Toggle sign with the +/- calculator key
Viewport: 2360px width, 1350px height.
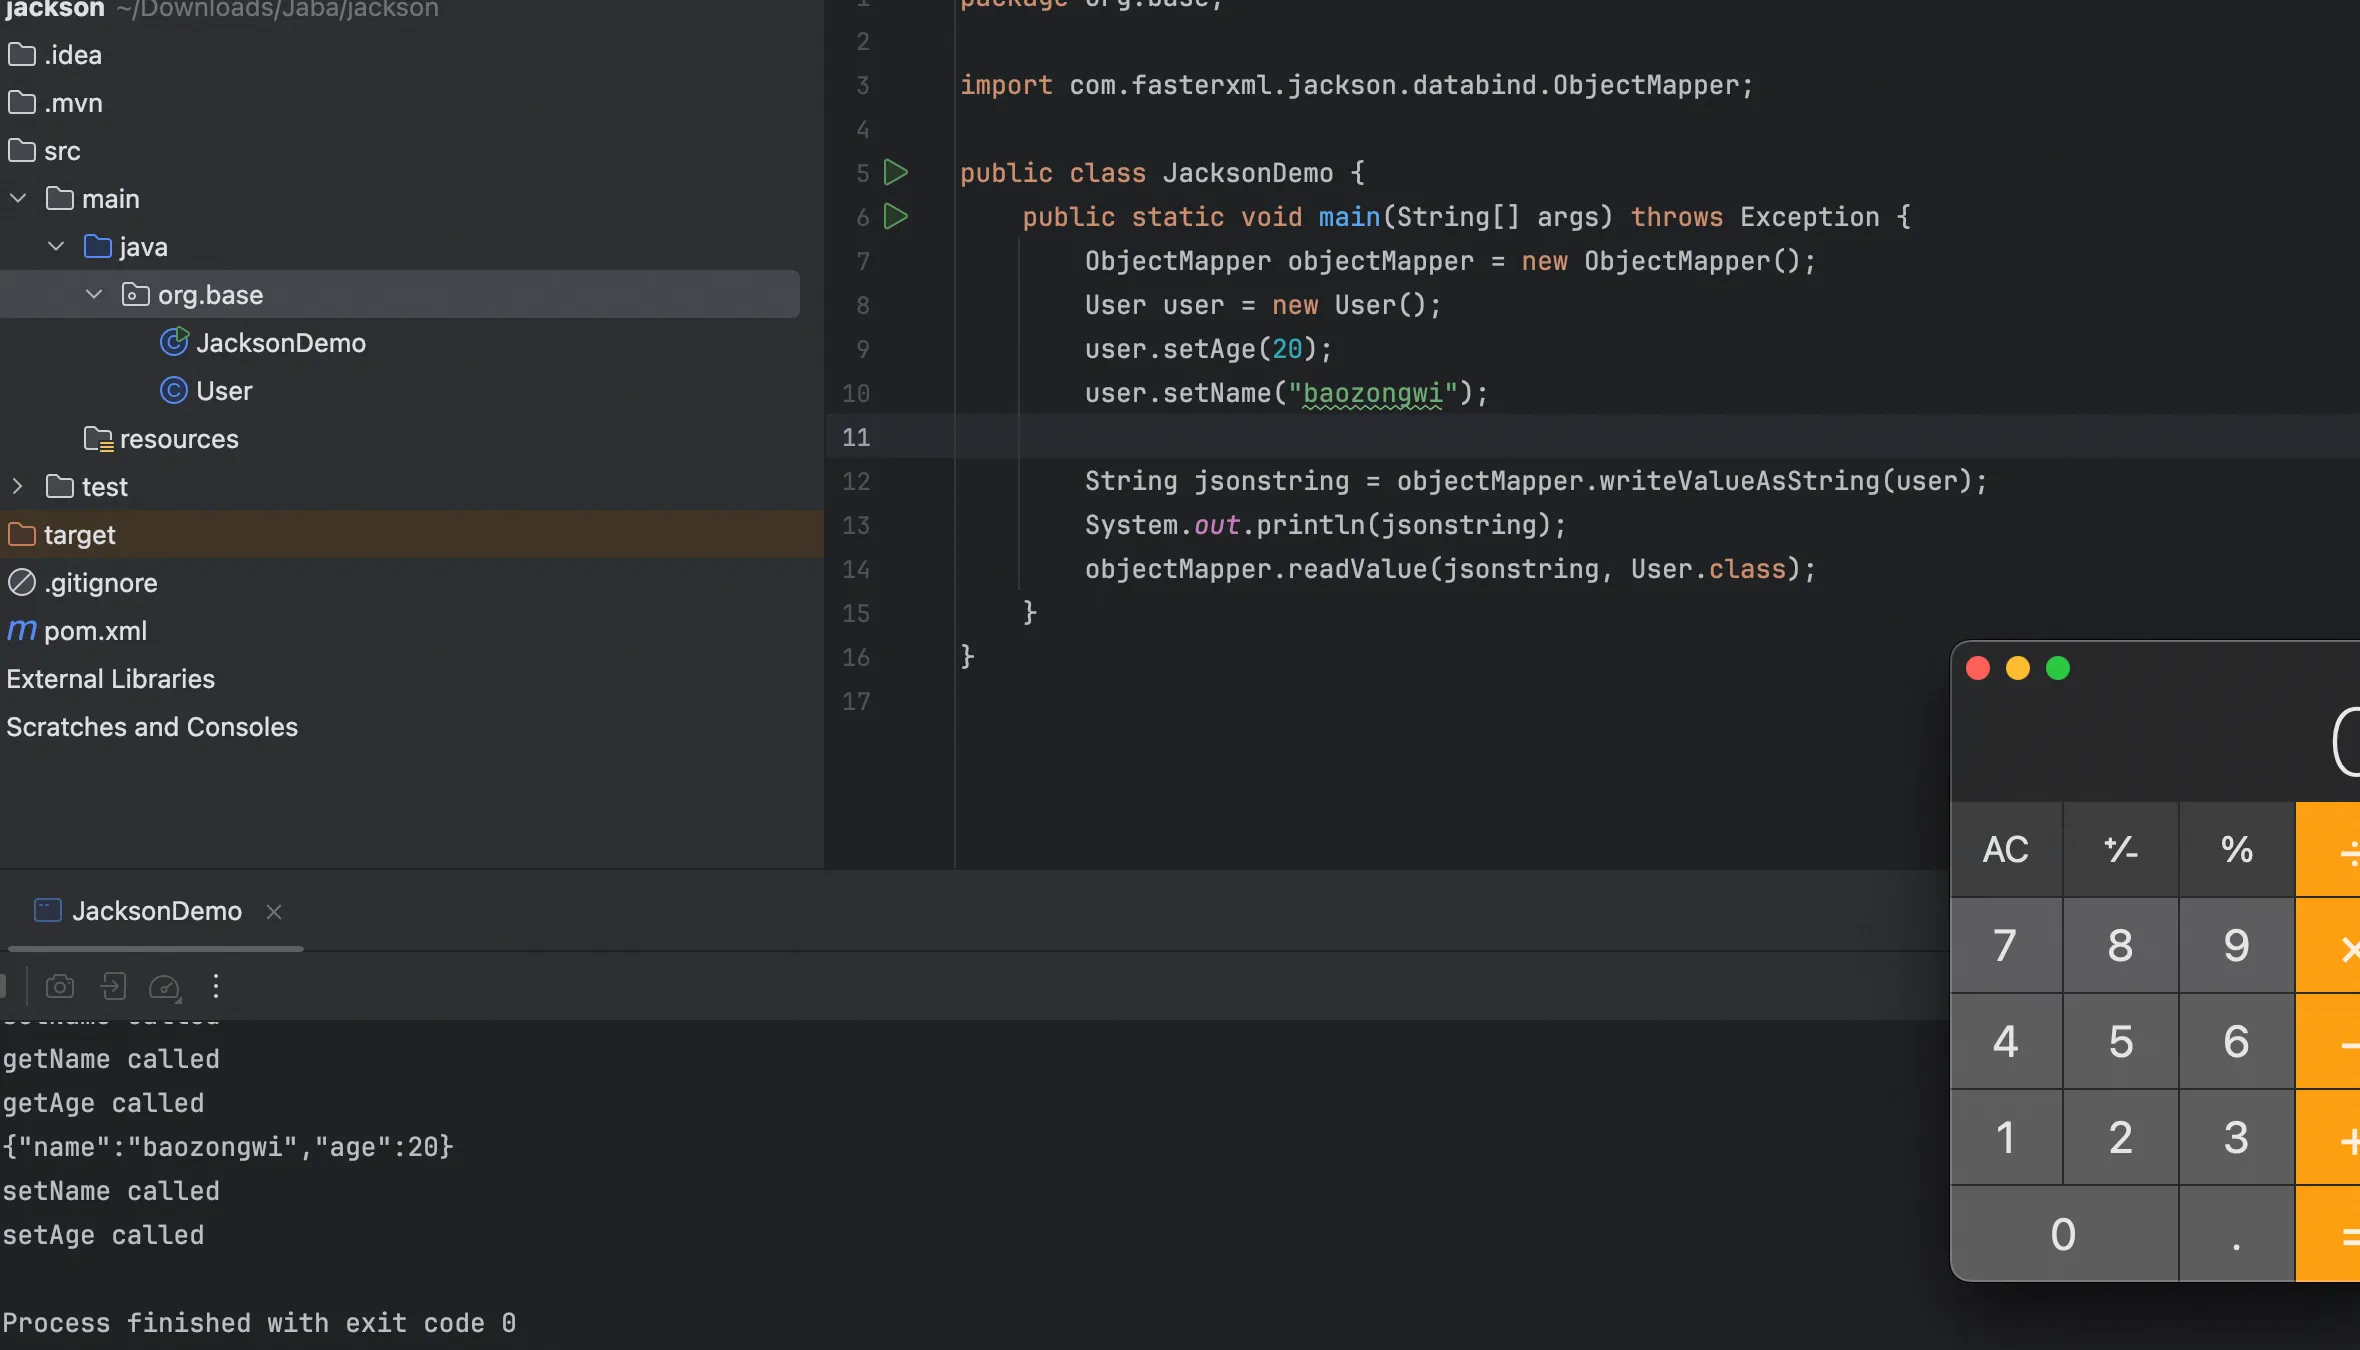[x=2120, y=849]
